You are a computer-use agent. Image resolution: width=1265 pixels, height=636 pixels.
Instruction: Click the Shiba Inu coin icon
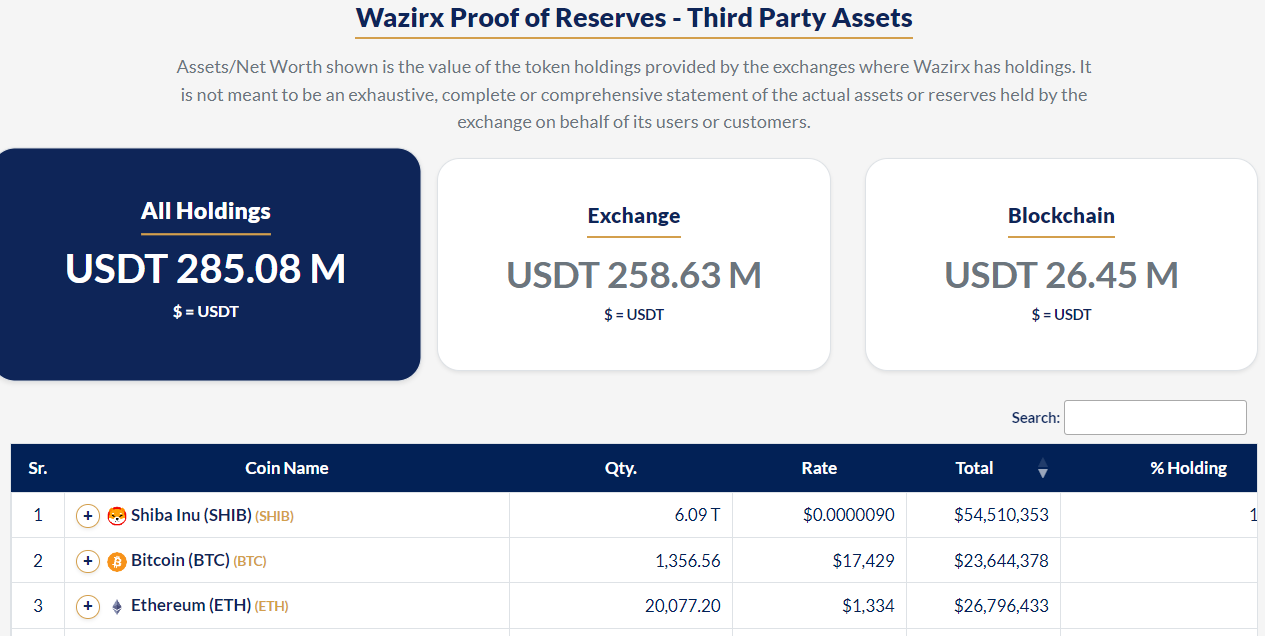117,516
